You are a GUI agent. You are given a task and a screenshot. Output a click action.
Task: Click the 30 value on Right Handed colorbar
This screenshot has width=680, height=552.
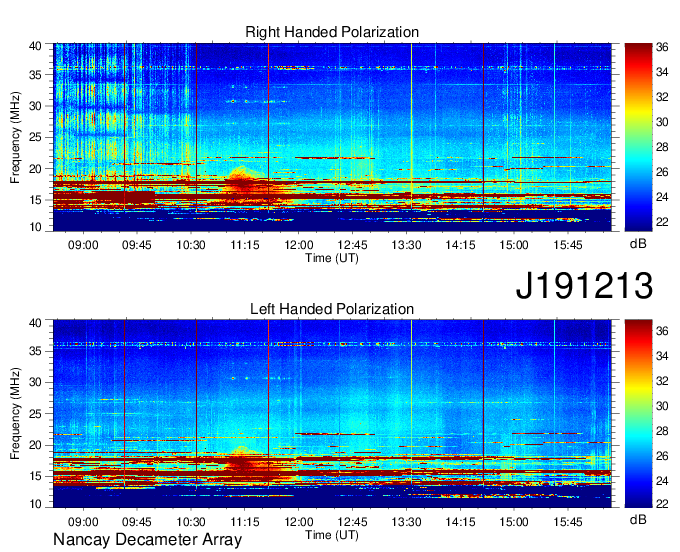tap(662, 122)
